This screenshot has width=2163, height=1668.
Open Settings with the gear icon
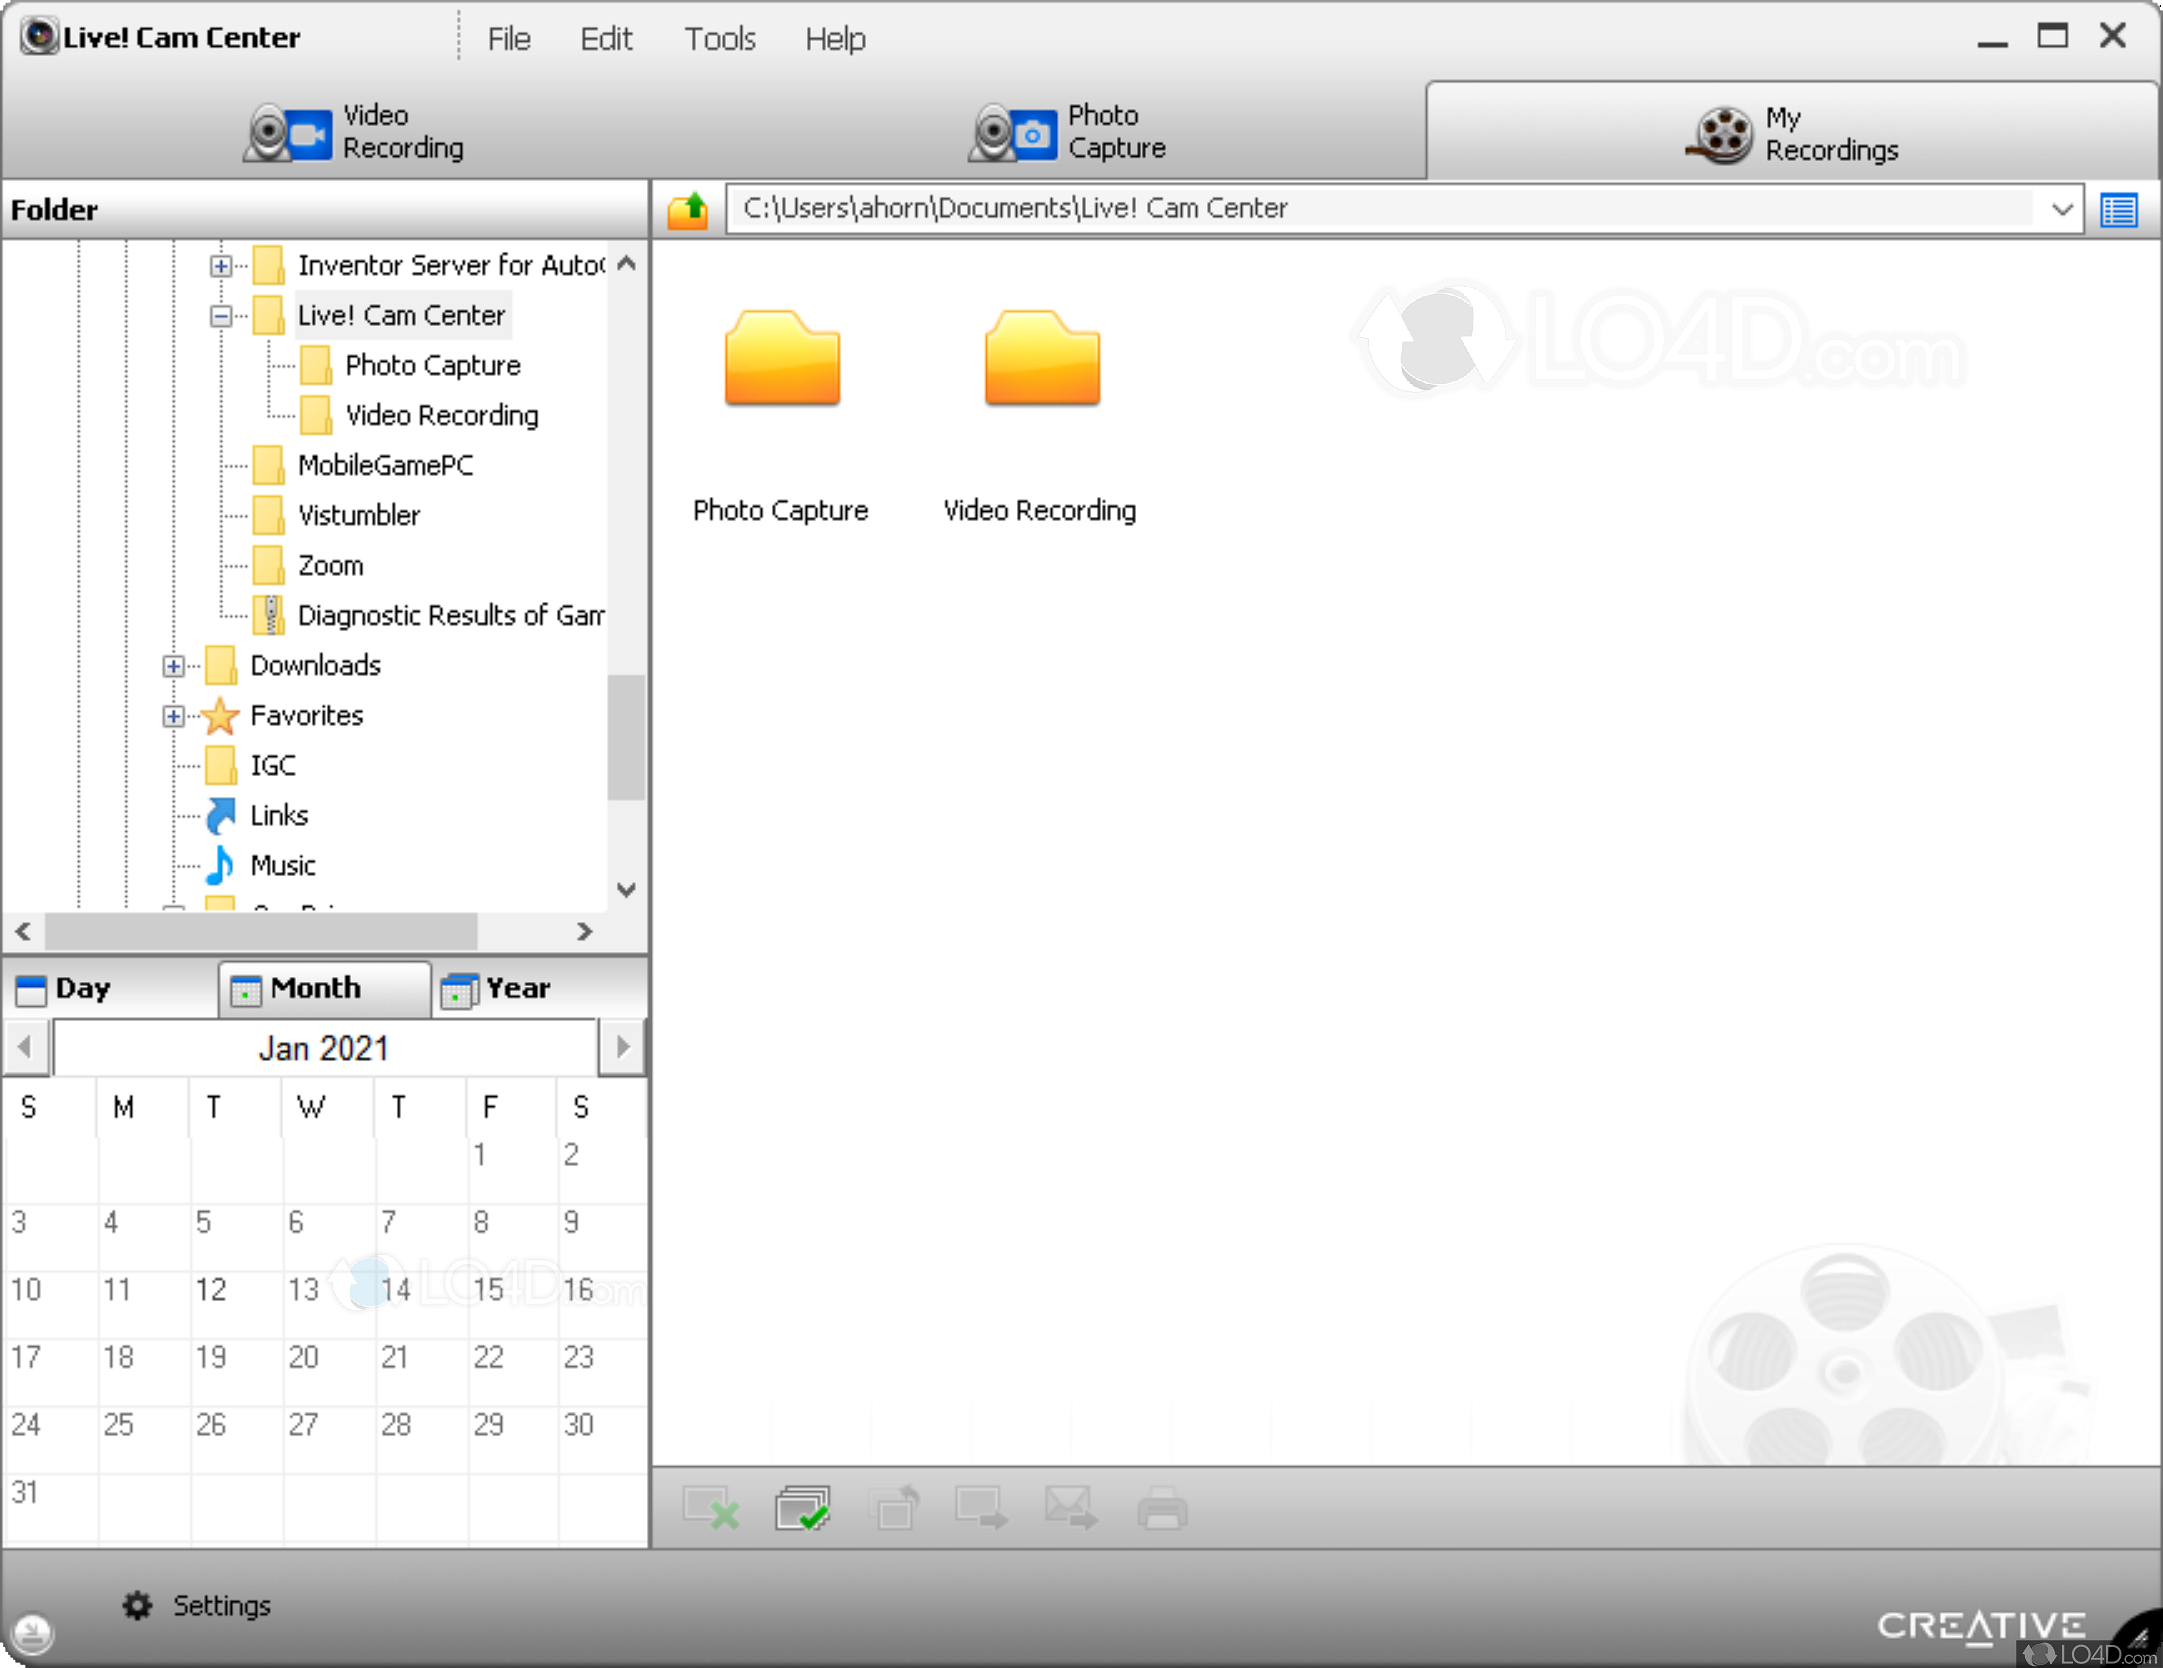point(137,1606)
